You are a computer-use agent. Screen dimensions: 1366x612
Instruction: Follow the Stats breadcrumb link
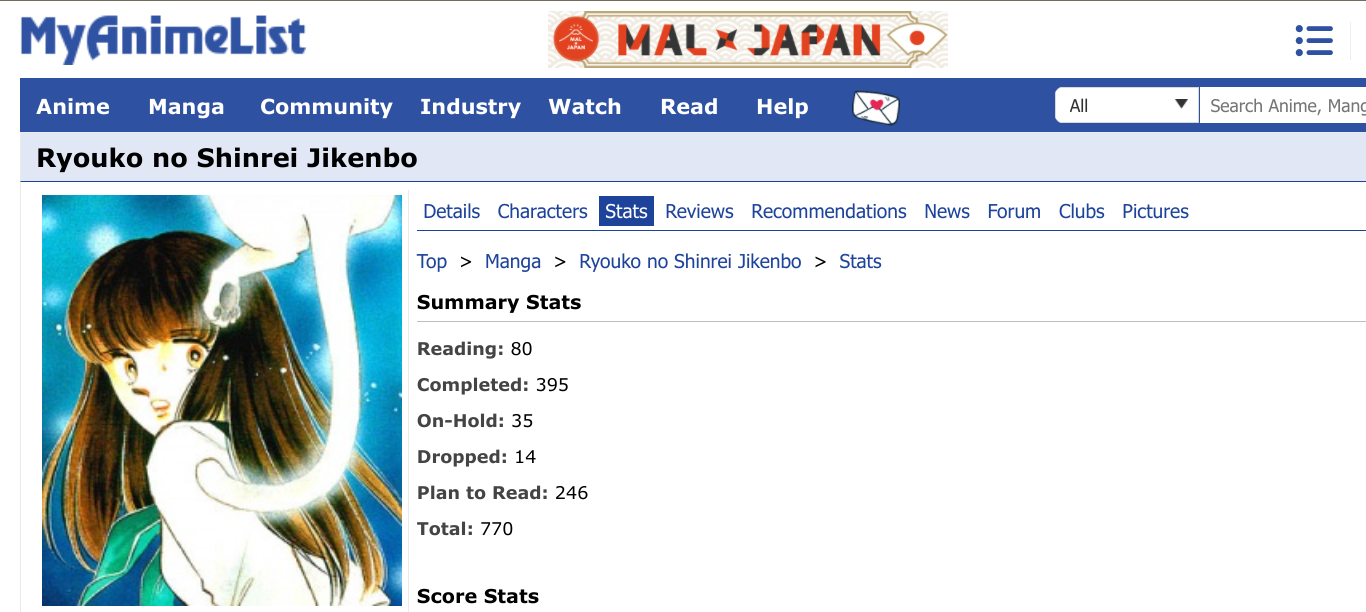860,261
